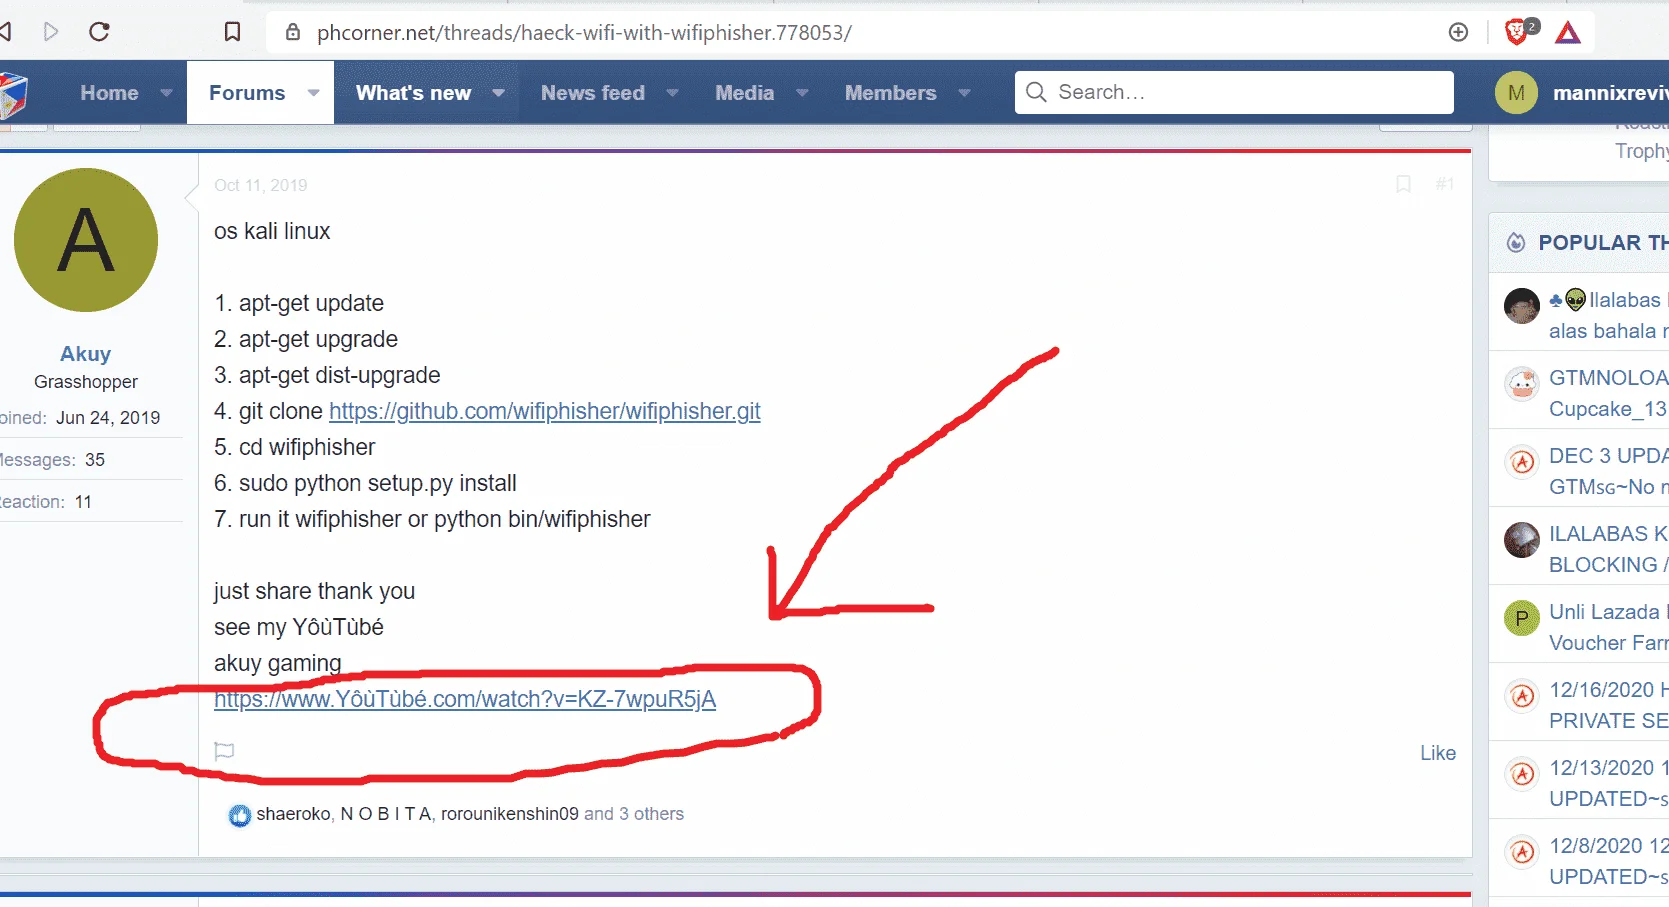
Task: Click the post number #1 link
Action: click(x=1445, y=184)
